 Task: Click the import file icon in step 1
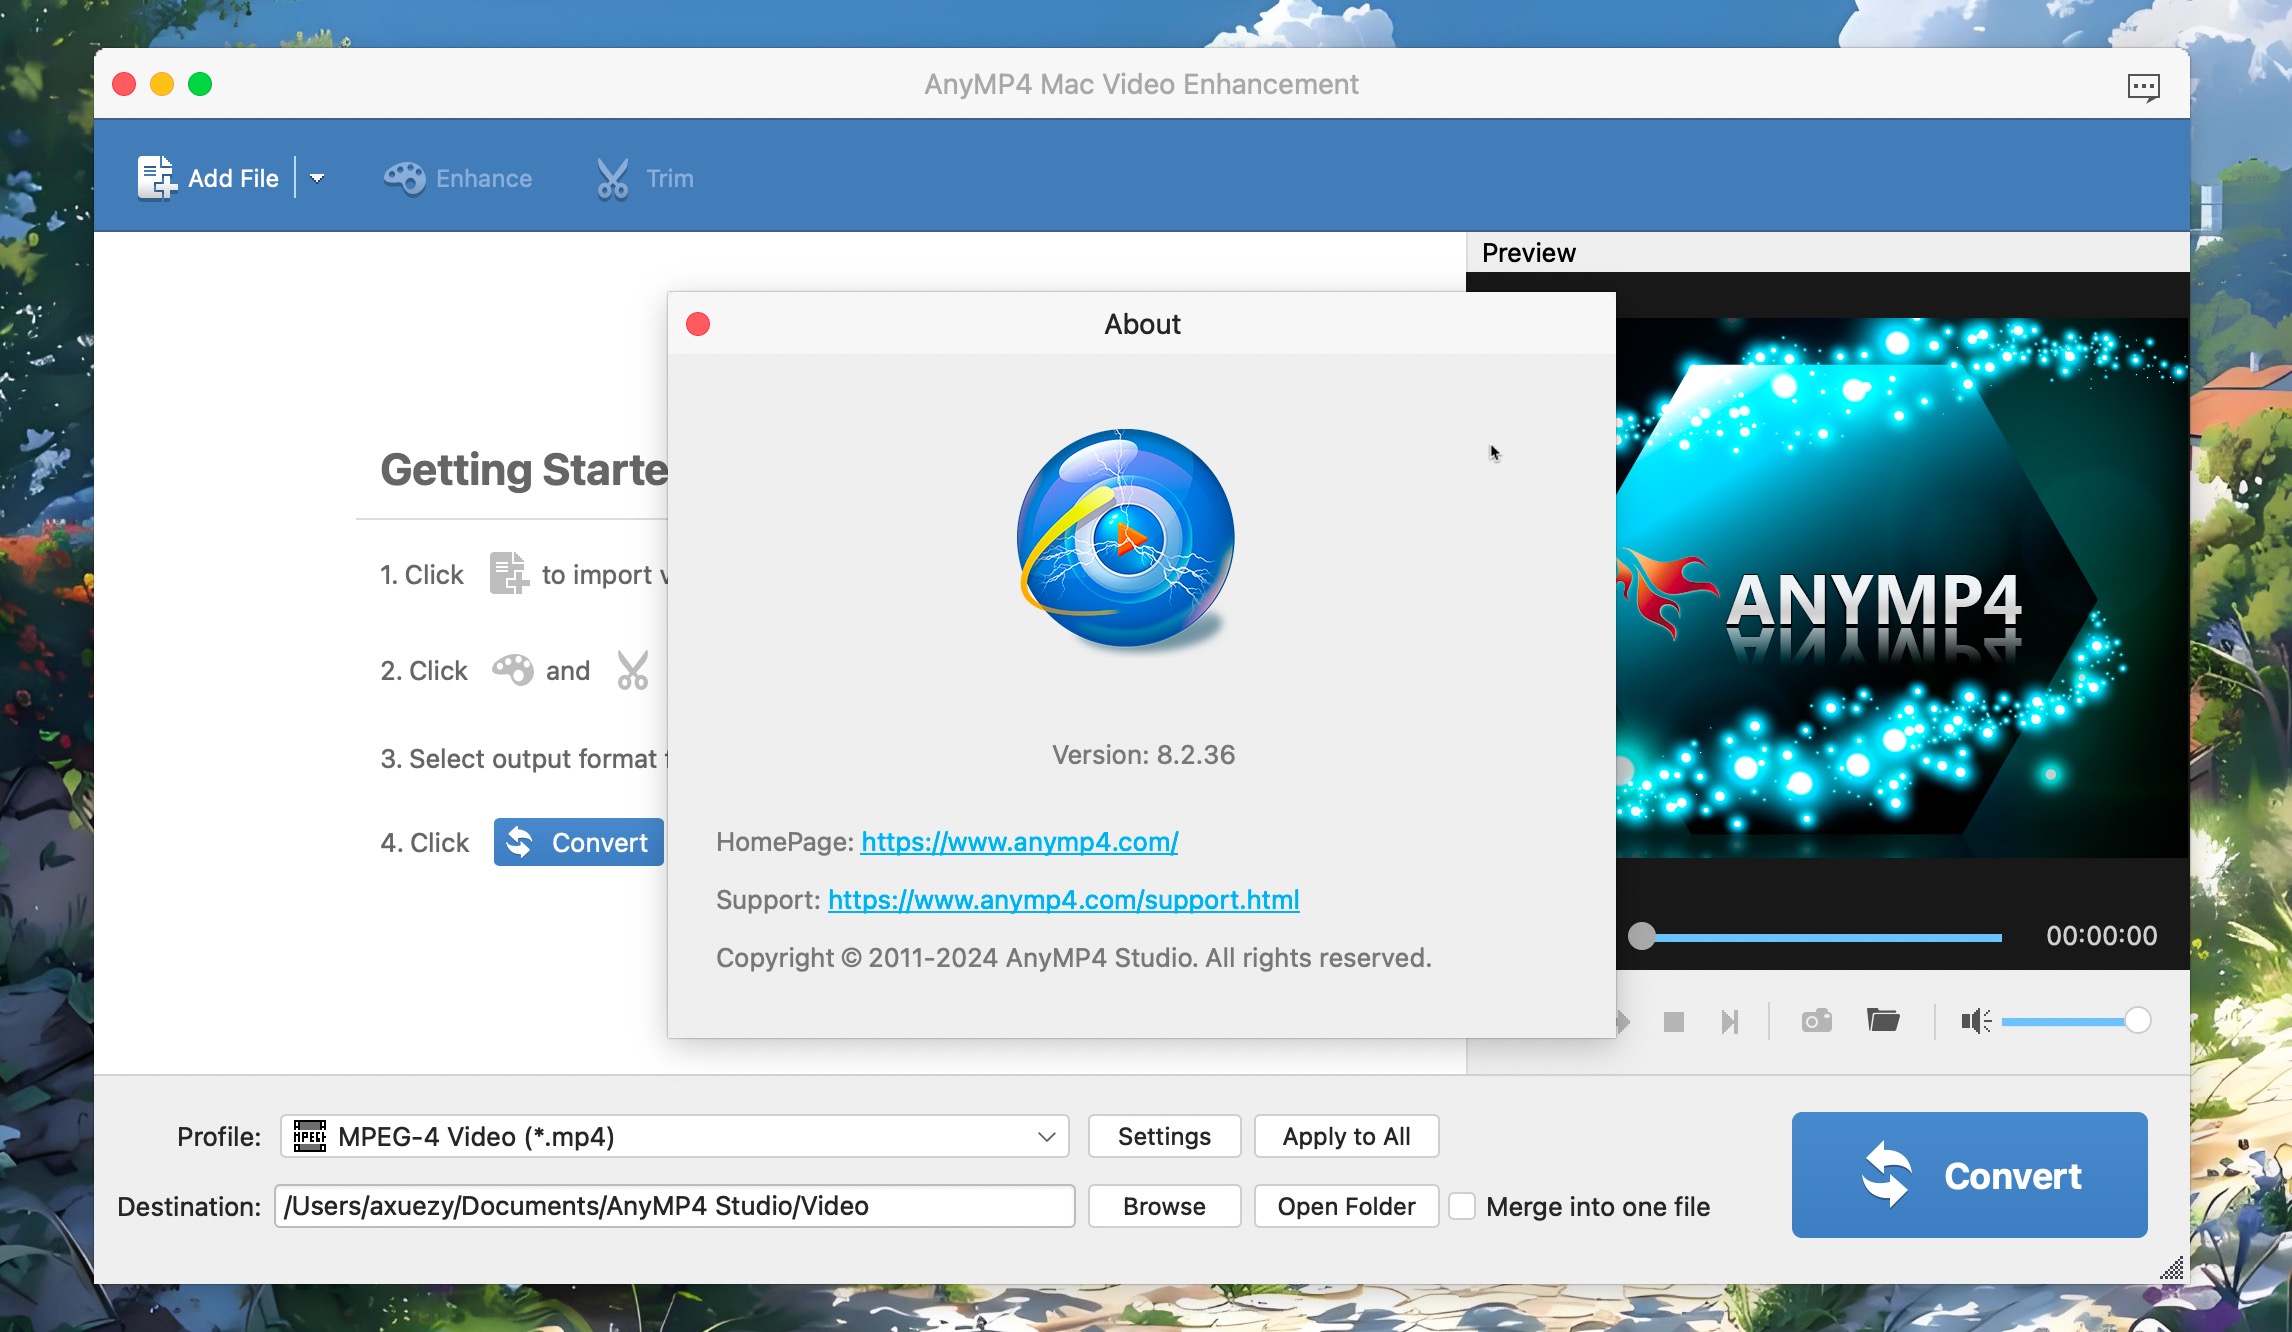point(508,574)
